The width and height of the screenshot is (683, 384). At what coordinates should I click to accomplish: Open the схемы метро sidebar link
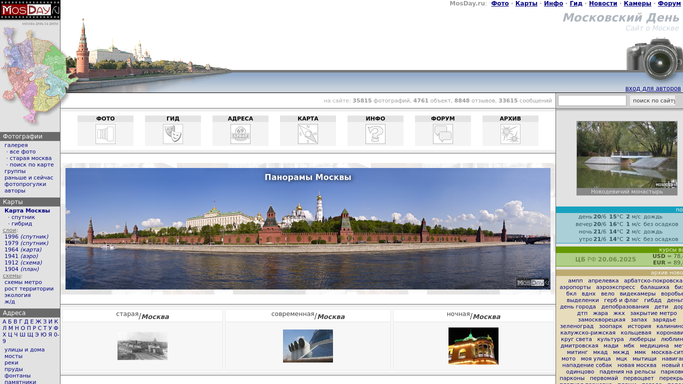(23, 282)
